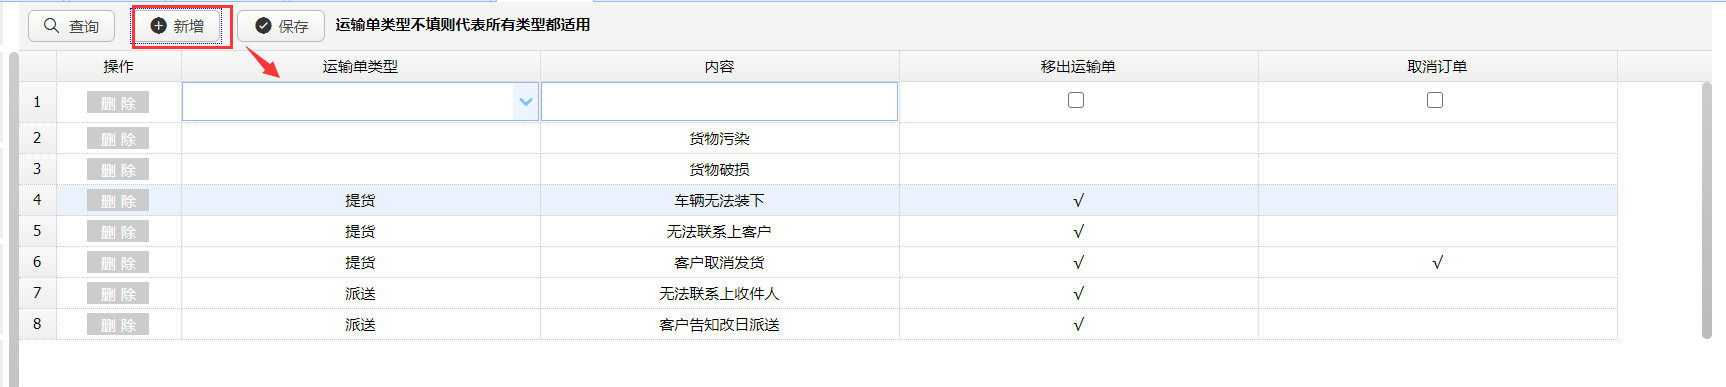This screenshot has width=1726, height=387.
Task: Delete the 客户取消发货 row
Action: pyautogui.click(x=118, y=263)
